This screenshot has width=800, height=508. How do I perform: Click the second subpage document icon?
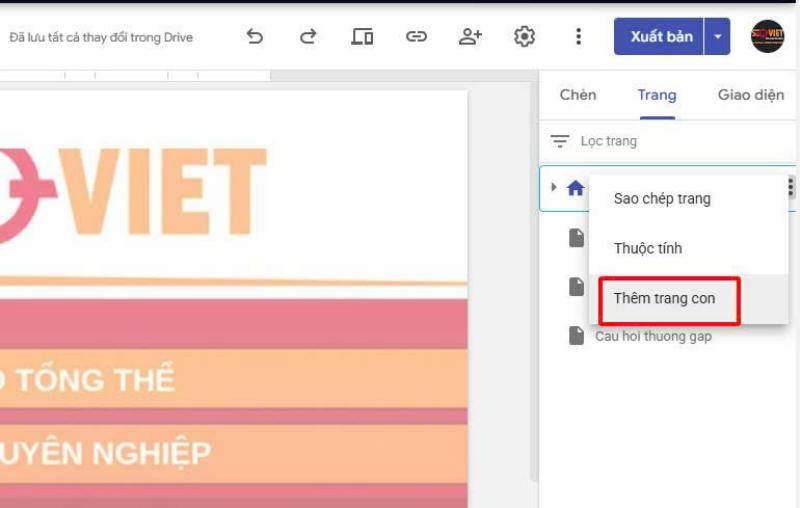[576, 287]
